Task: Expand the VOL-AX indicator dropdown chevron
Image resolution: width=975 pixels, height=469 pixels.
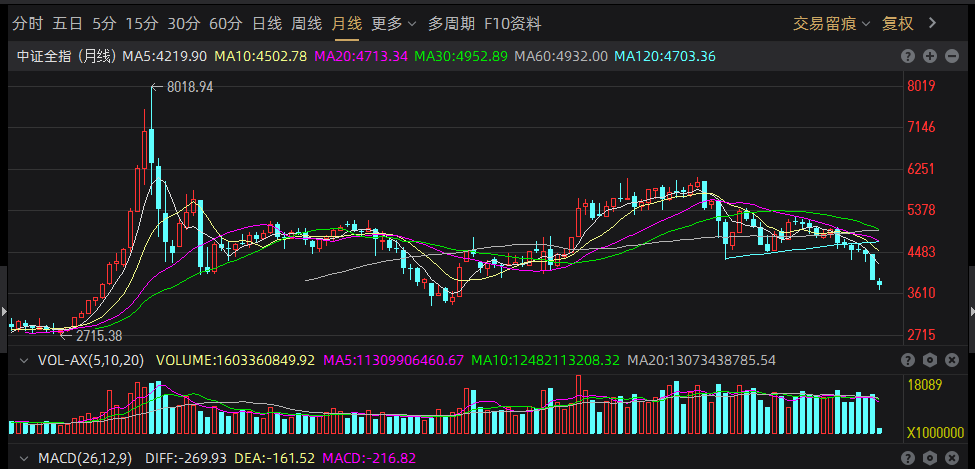Action: tap(24, 360)
